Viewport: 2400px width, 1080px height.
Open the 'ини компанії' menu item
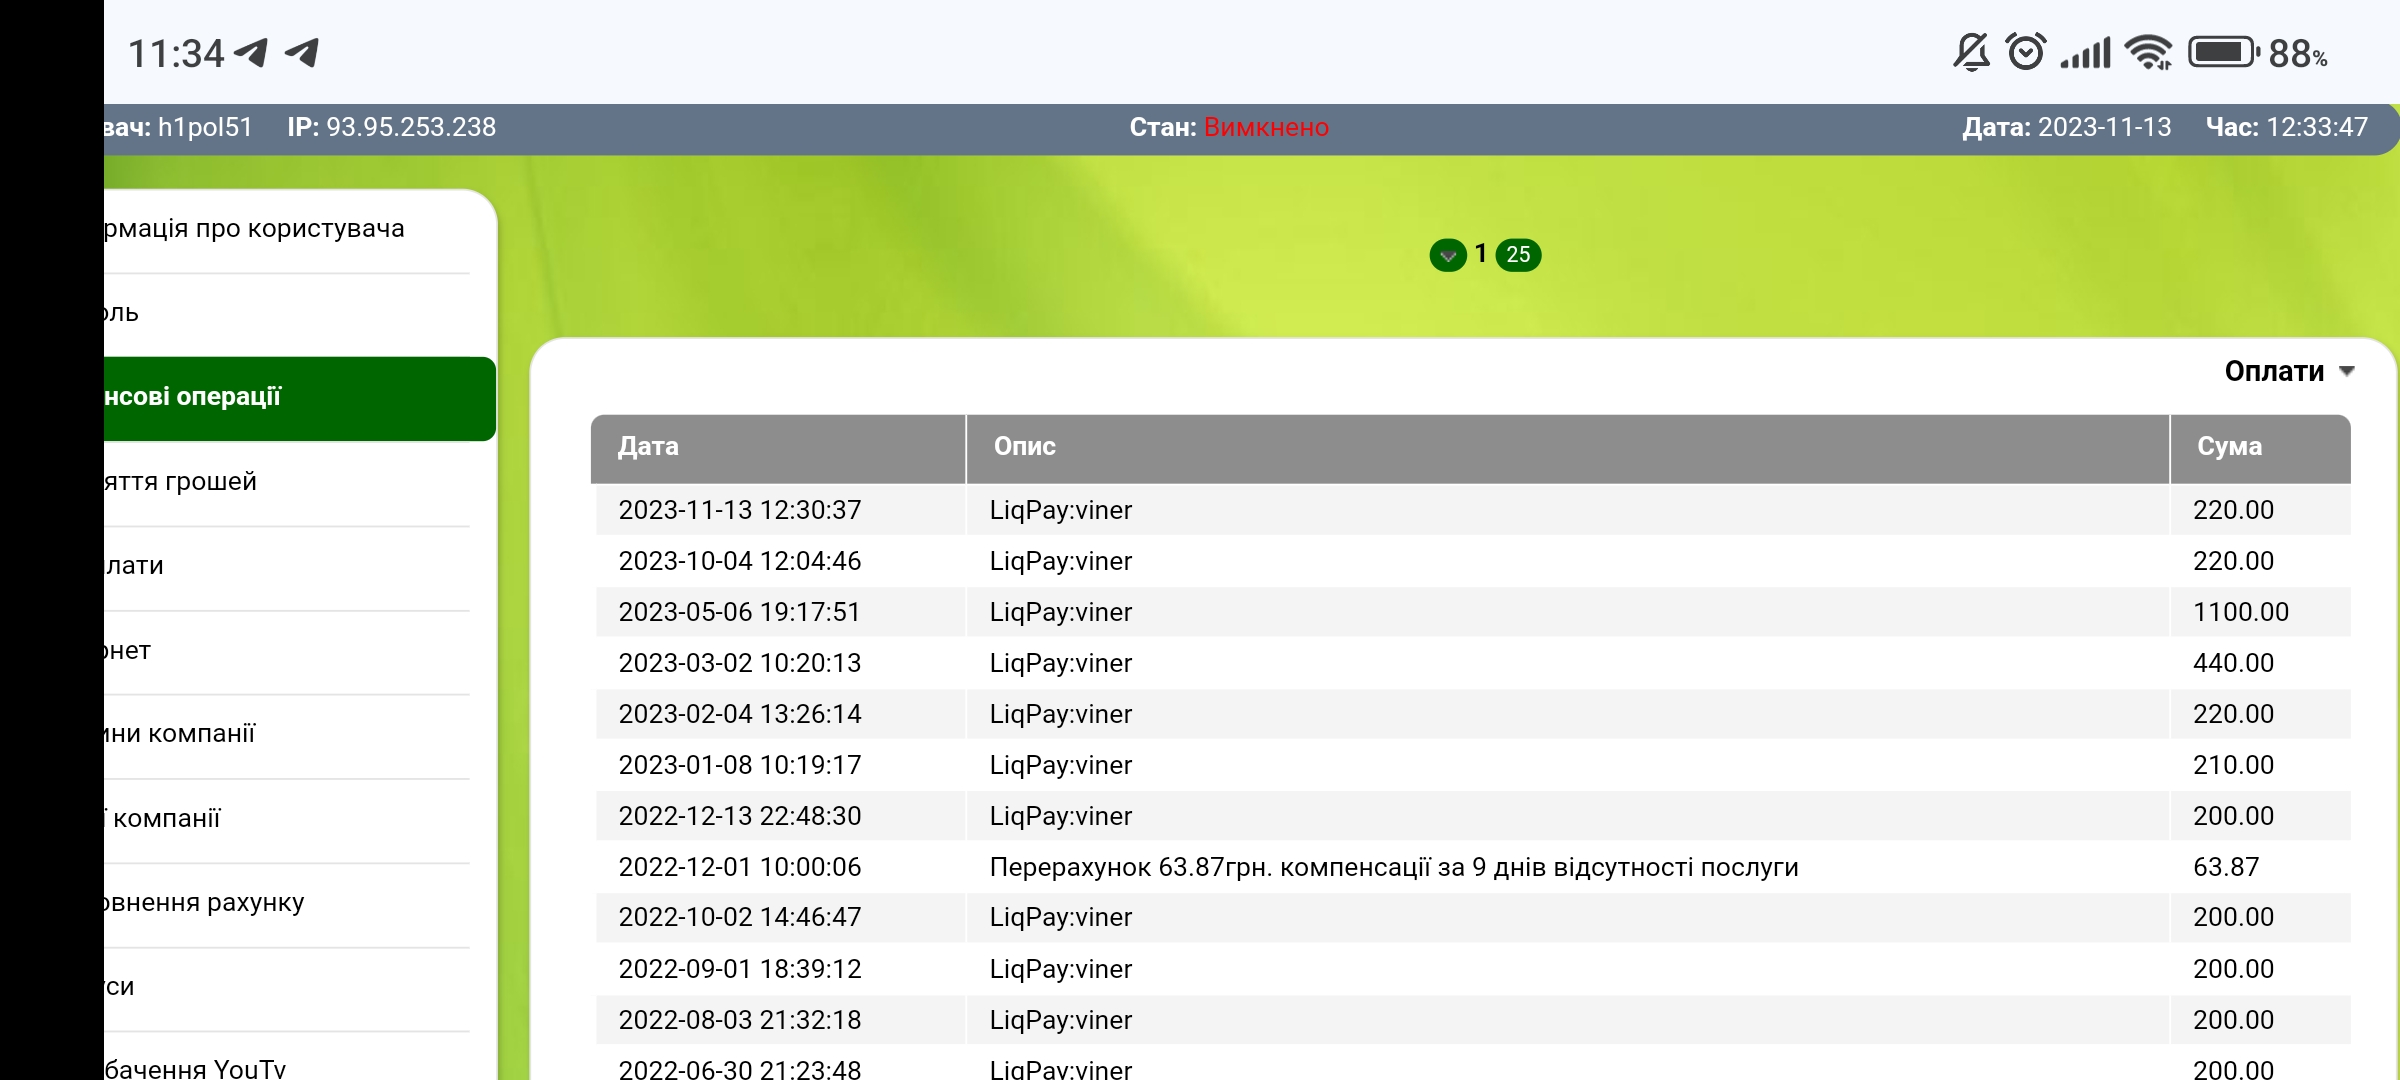point(287,735)
